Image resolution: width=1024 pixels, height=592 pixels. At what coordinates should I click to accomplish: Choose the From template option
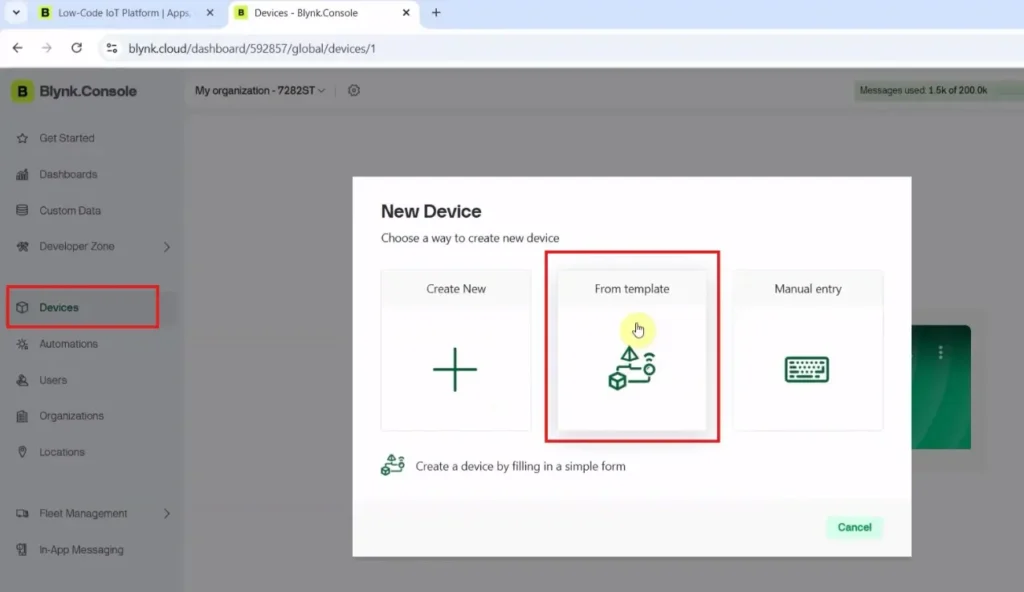pyautogui.click(x=631, y=350)
